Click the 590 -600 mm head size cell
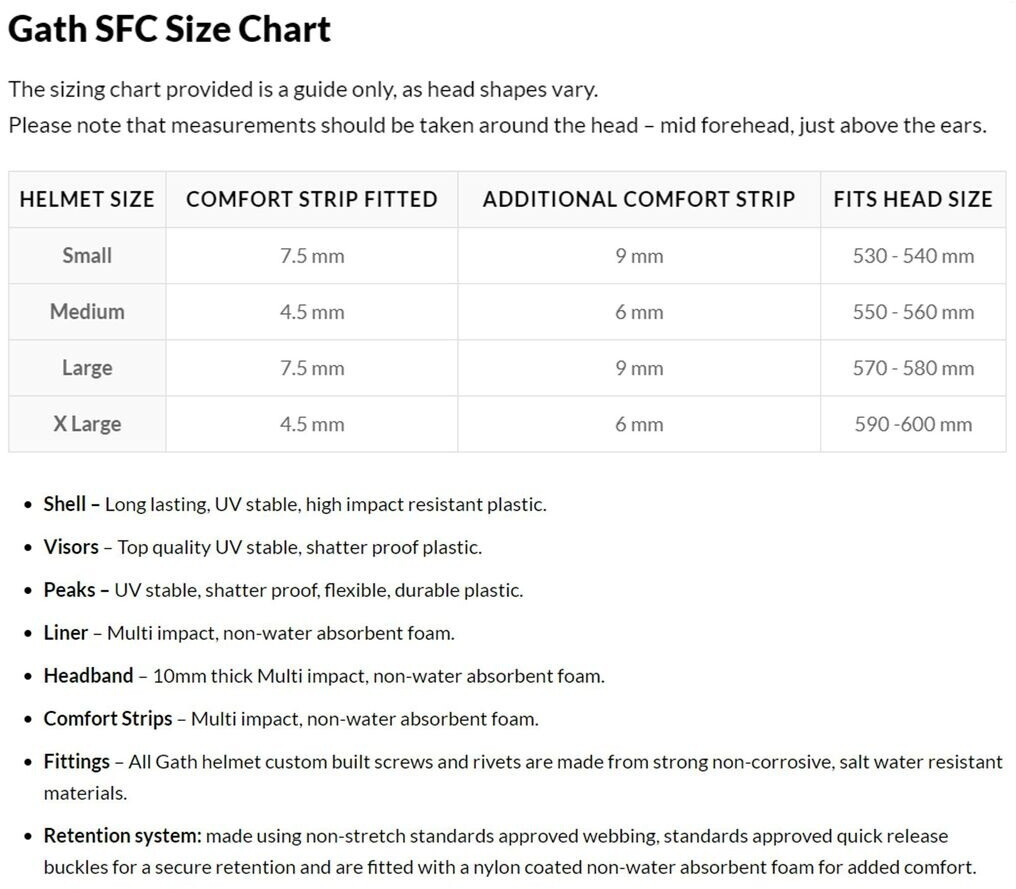This screenshot has width=1016, height=889. tap(913, 424)
